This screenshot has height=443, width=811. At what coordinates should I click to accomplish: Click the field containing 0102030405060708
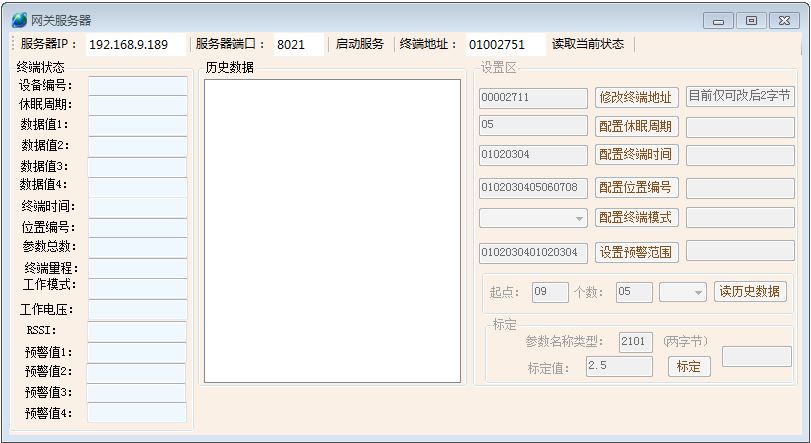pos(533,188)
